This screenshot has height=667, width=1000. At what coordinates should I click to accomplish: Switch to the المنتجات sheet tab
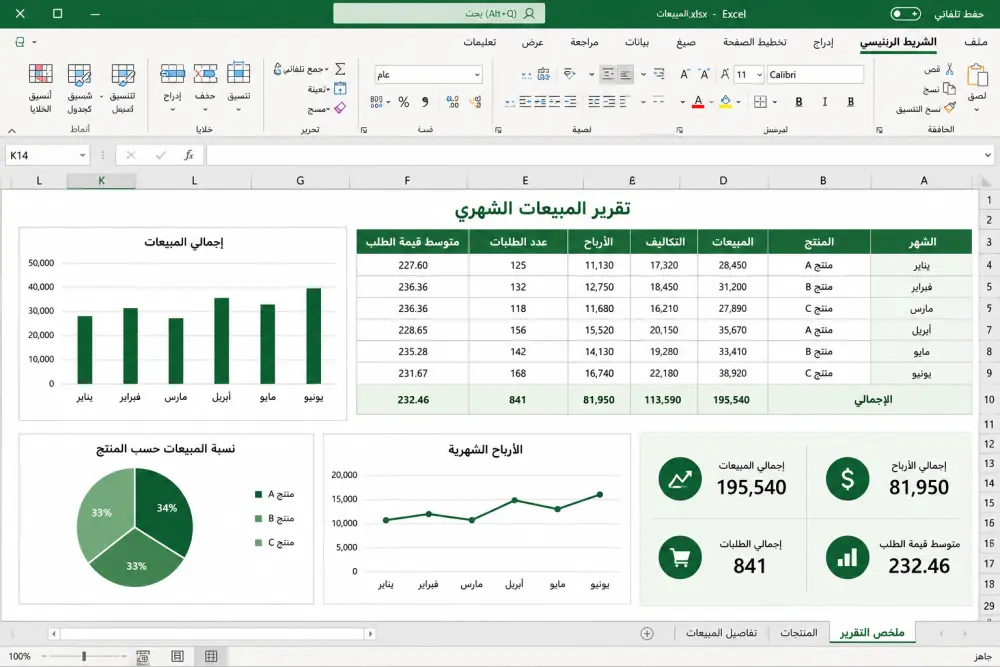pos(798,633)
